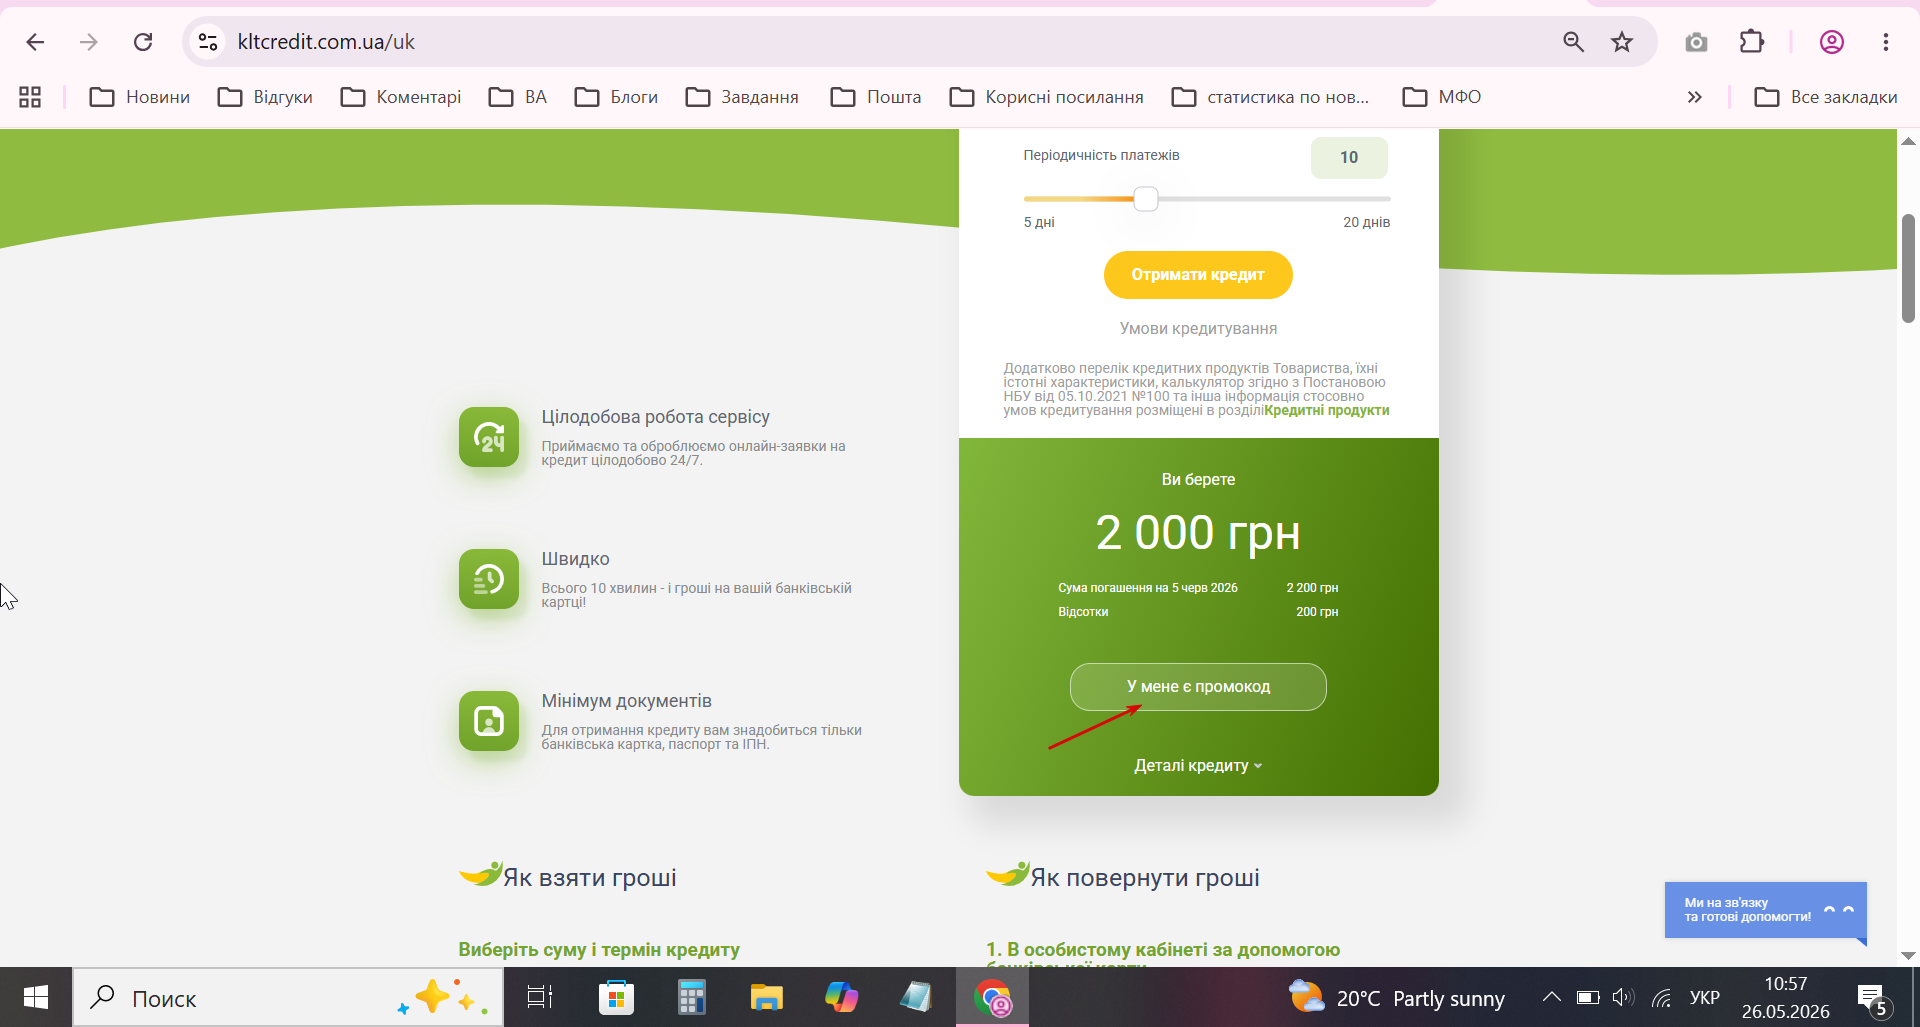
Task: Show hidden bookmarks with double chevron
Action: point(1694,97)
